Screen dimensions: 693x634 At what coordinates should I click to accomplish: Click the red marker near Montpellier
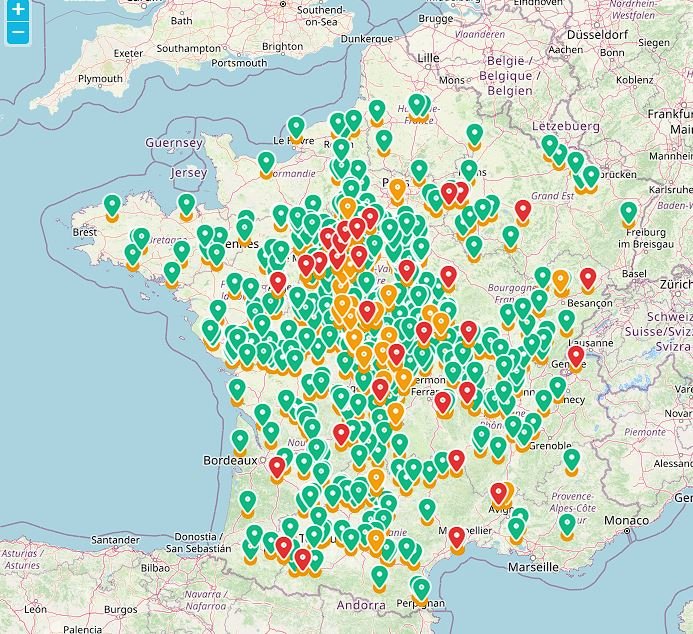click(x=457, y=536)
